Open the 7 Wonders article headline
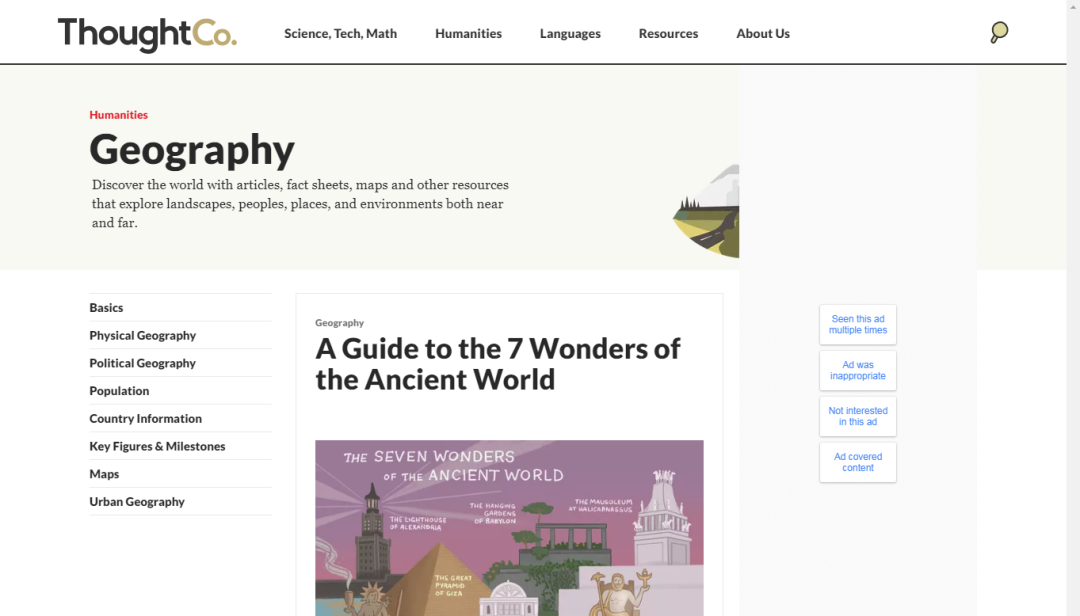Image resolution: width=1080 pixels, height=616 pixels. click(497, 364)
